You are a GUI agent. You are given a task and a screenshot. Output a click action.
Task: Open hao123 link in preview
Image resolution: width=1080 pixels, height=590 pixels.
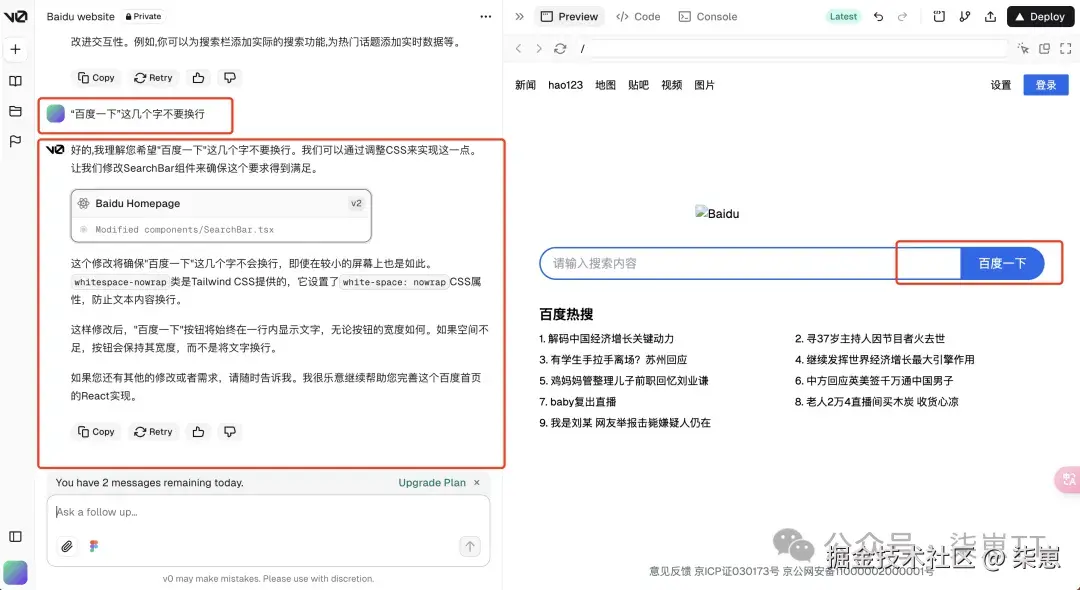click(565, 85)
